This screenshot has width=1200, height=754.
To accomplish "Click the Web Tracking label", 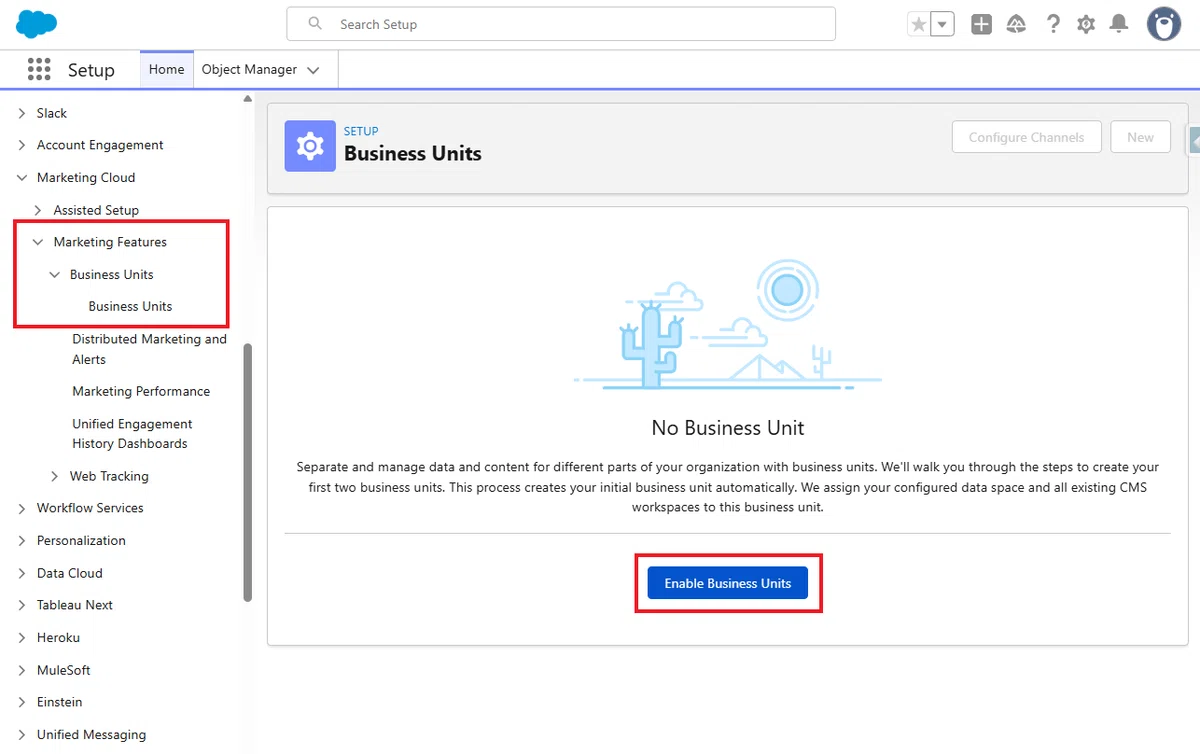I will pos(109,476).
